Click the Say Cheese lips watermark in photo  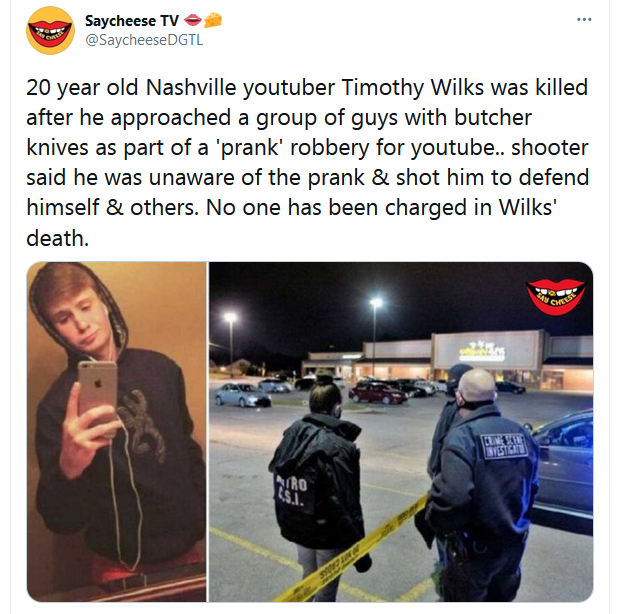click(x=555, y=296)
